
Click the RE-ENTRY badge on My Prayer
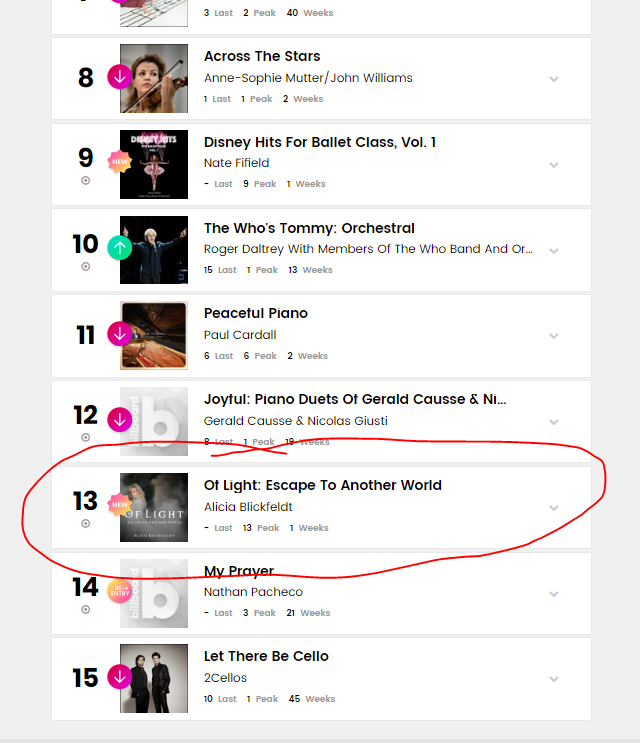pyautogui.click(x=119, y=591)
